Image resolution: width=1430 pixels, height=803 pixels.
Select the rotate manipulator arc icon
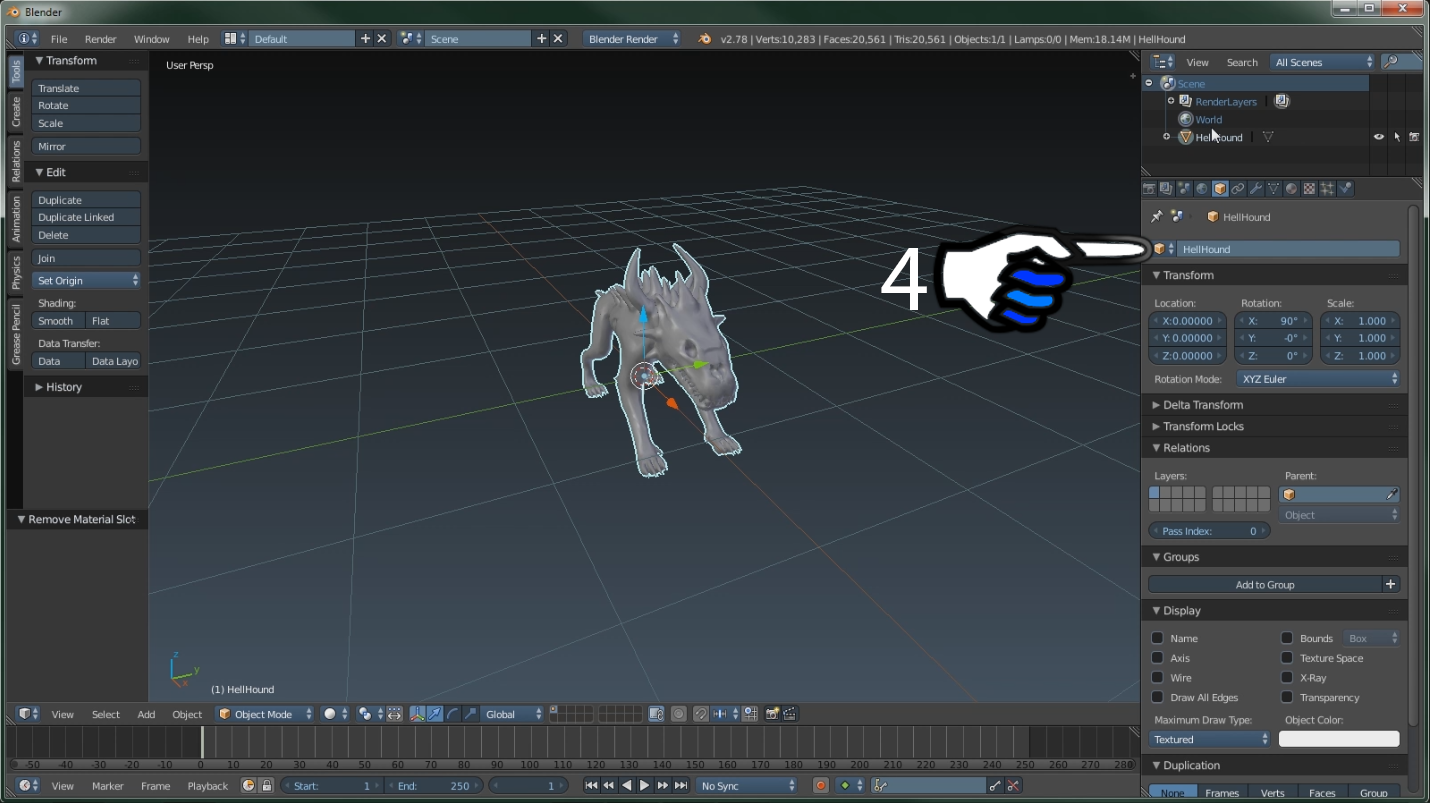453,714
